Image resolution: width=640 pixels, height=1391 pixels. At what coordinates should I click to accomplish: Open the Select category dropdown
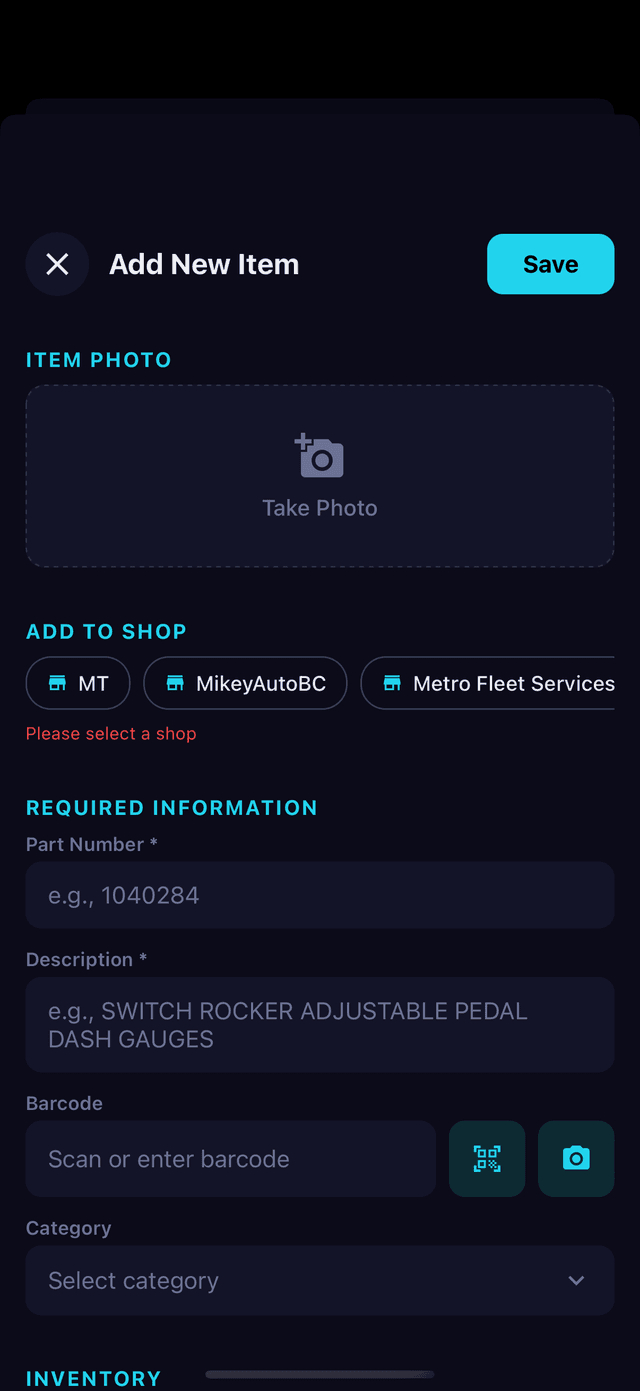(x=319, y=1280)
